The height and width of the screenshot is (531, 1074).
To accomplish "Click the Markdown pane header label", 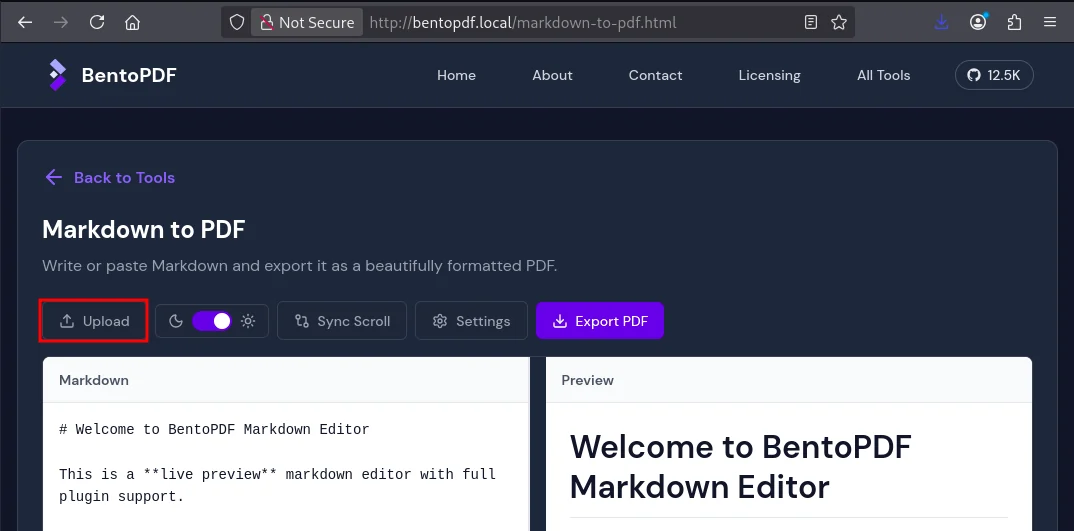I will pos(94,380).
